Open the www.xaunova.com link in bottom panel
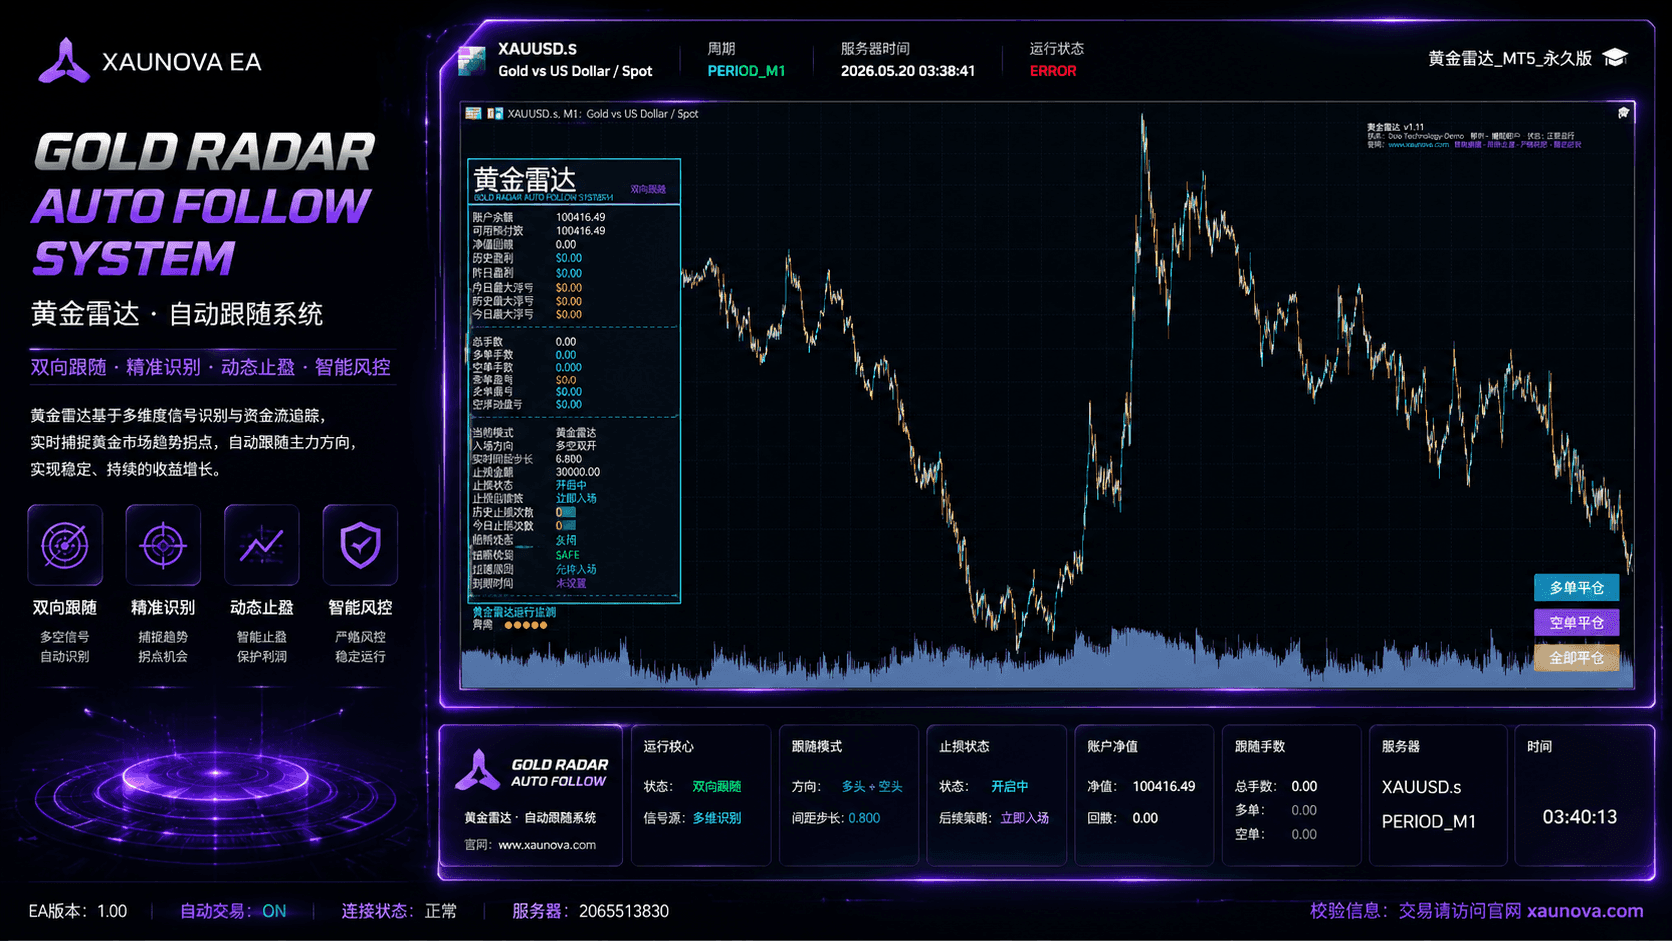1672x941 pixels. [x=547, y=845]
